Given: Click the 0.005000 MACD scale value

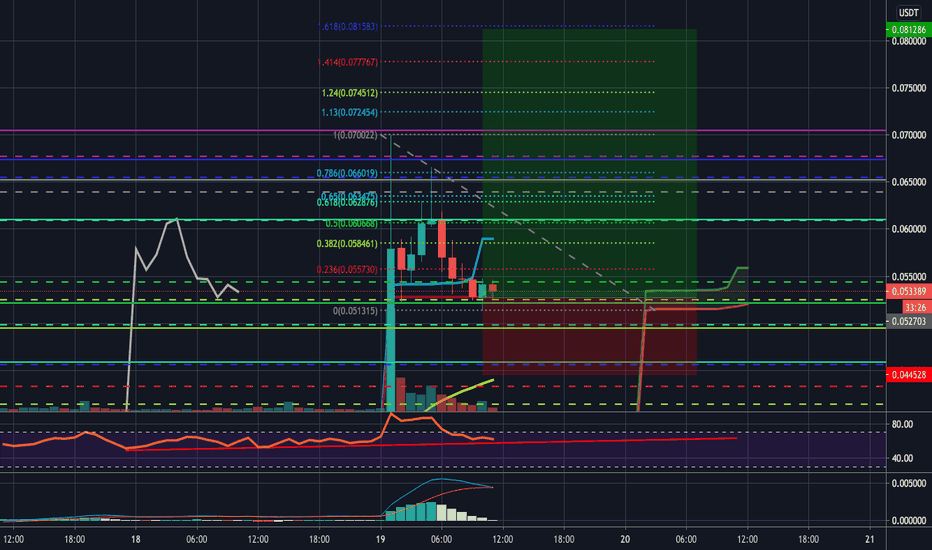Looking at the screenshot, I should pyautogui.click(x=909, y=483).
